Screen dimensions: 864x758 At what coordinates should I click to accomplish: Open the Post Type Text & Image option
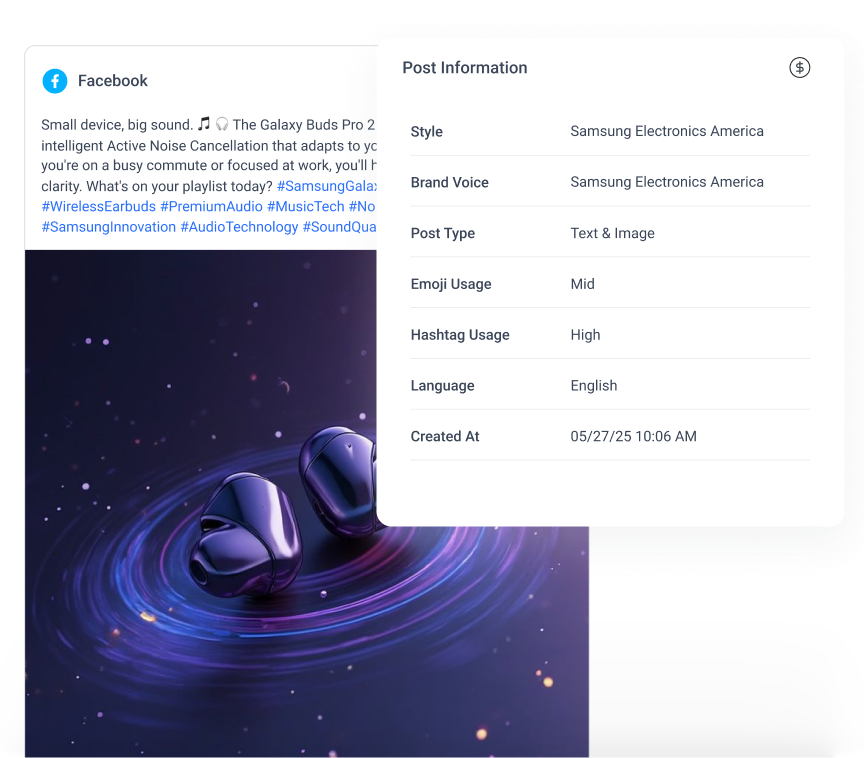click(x=612, y=233)
